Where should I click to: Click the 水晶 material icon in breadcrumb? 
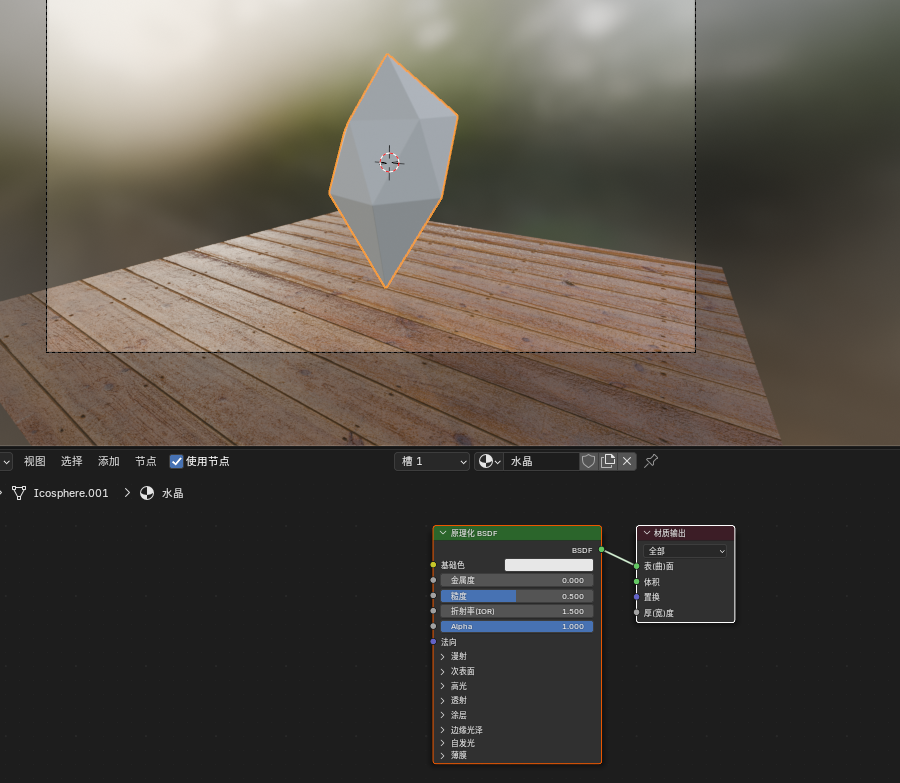[147, 493]
